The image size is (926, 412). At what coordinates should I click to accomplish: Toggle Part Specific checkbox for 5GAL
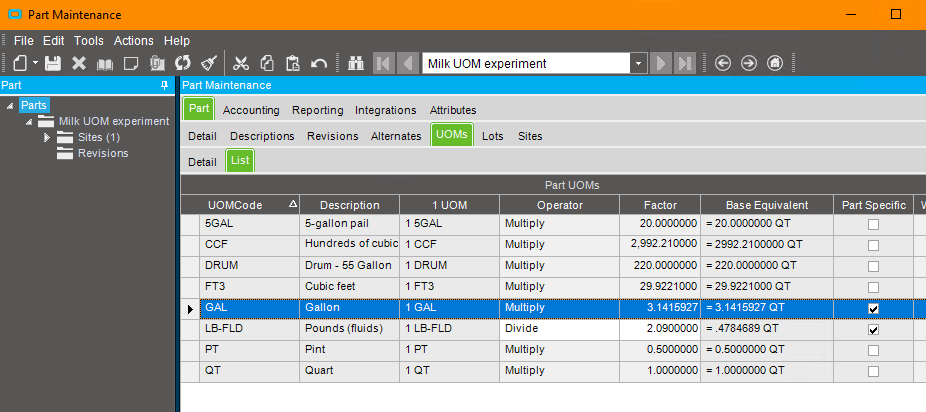[x=873, y=224]
